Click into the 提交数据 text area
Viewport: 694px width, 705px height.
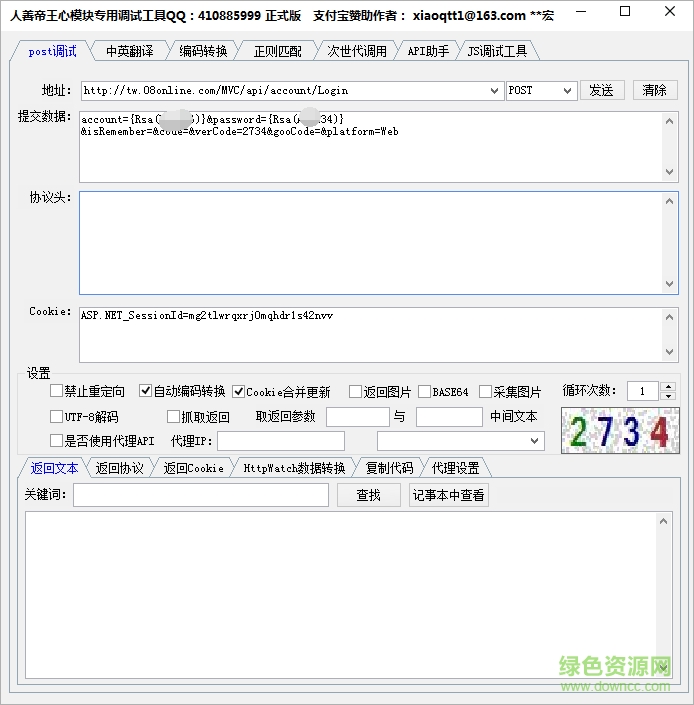pos(378,147)
